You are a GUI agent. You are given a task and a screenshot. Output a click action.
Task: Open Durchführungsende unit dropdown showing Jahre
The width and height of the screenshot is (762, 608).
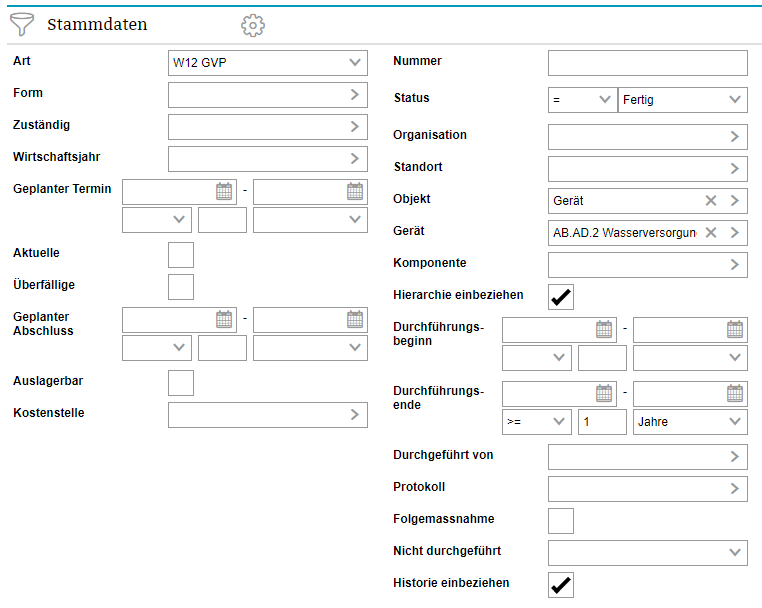coord(690,421)
